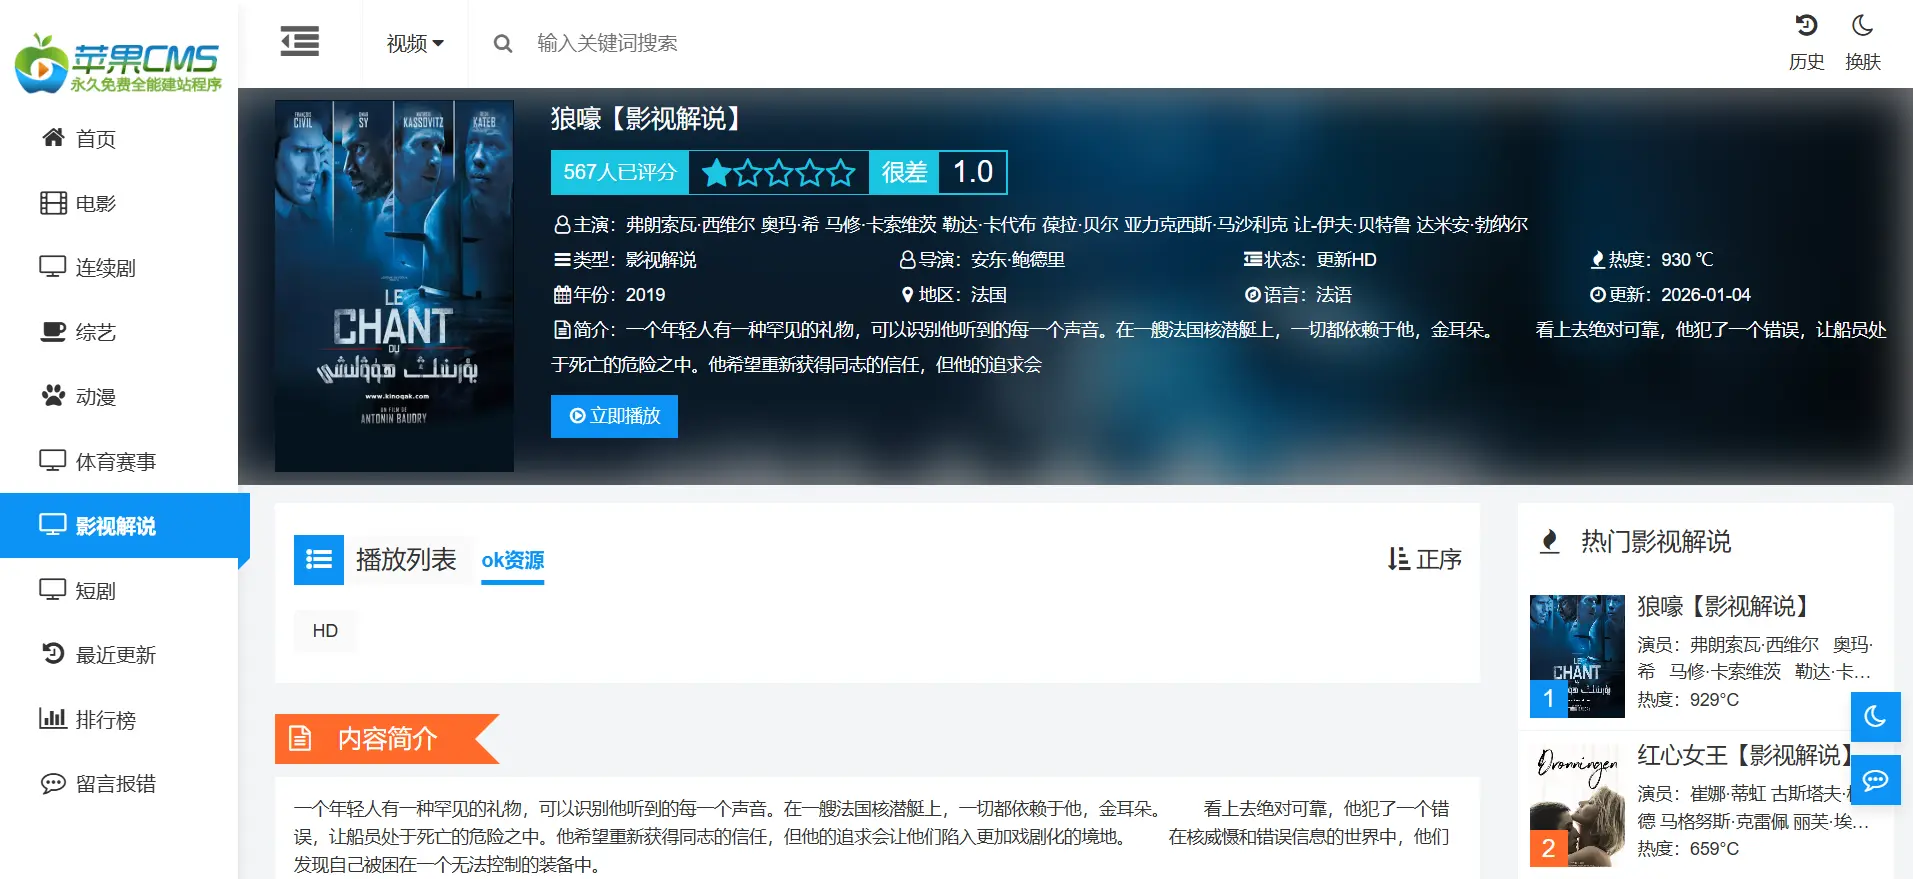The height and width of the screenshot is (879, 1913).
Task: Select the ok资源 source tab
Action: (513, 560)
